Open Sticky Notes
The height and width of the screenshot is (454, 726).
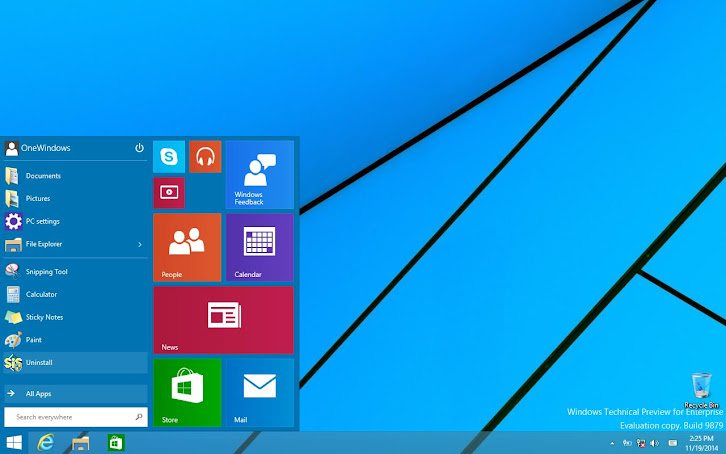[x=75, y=317]
